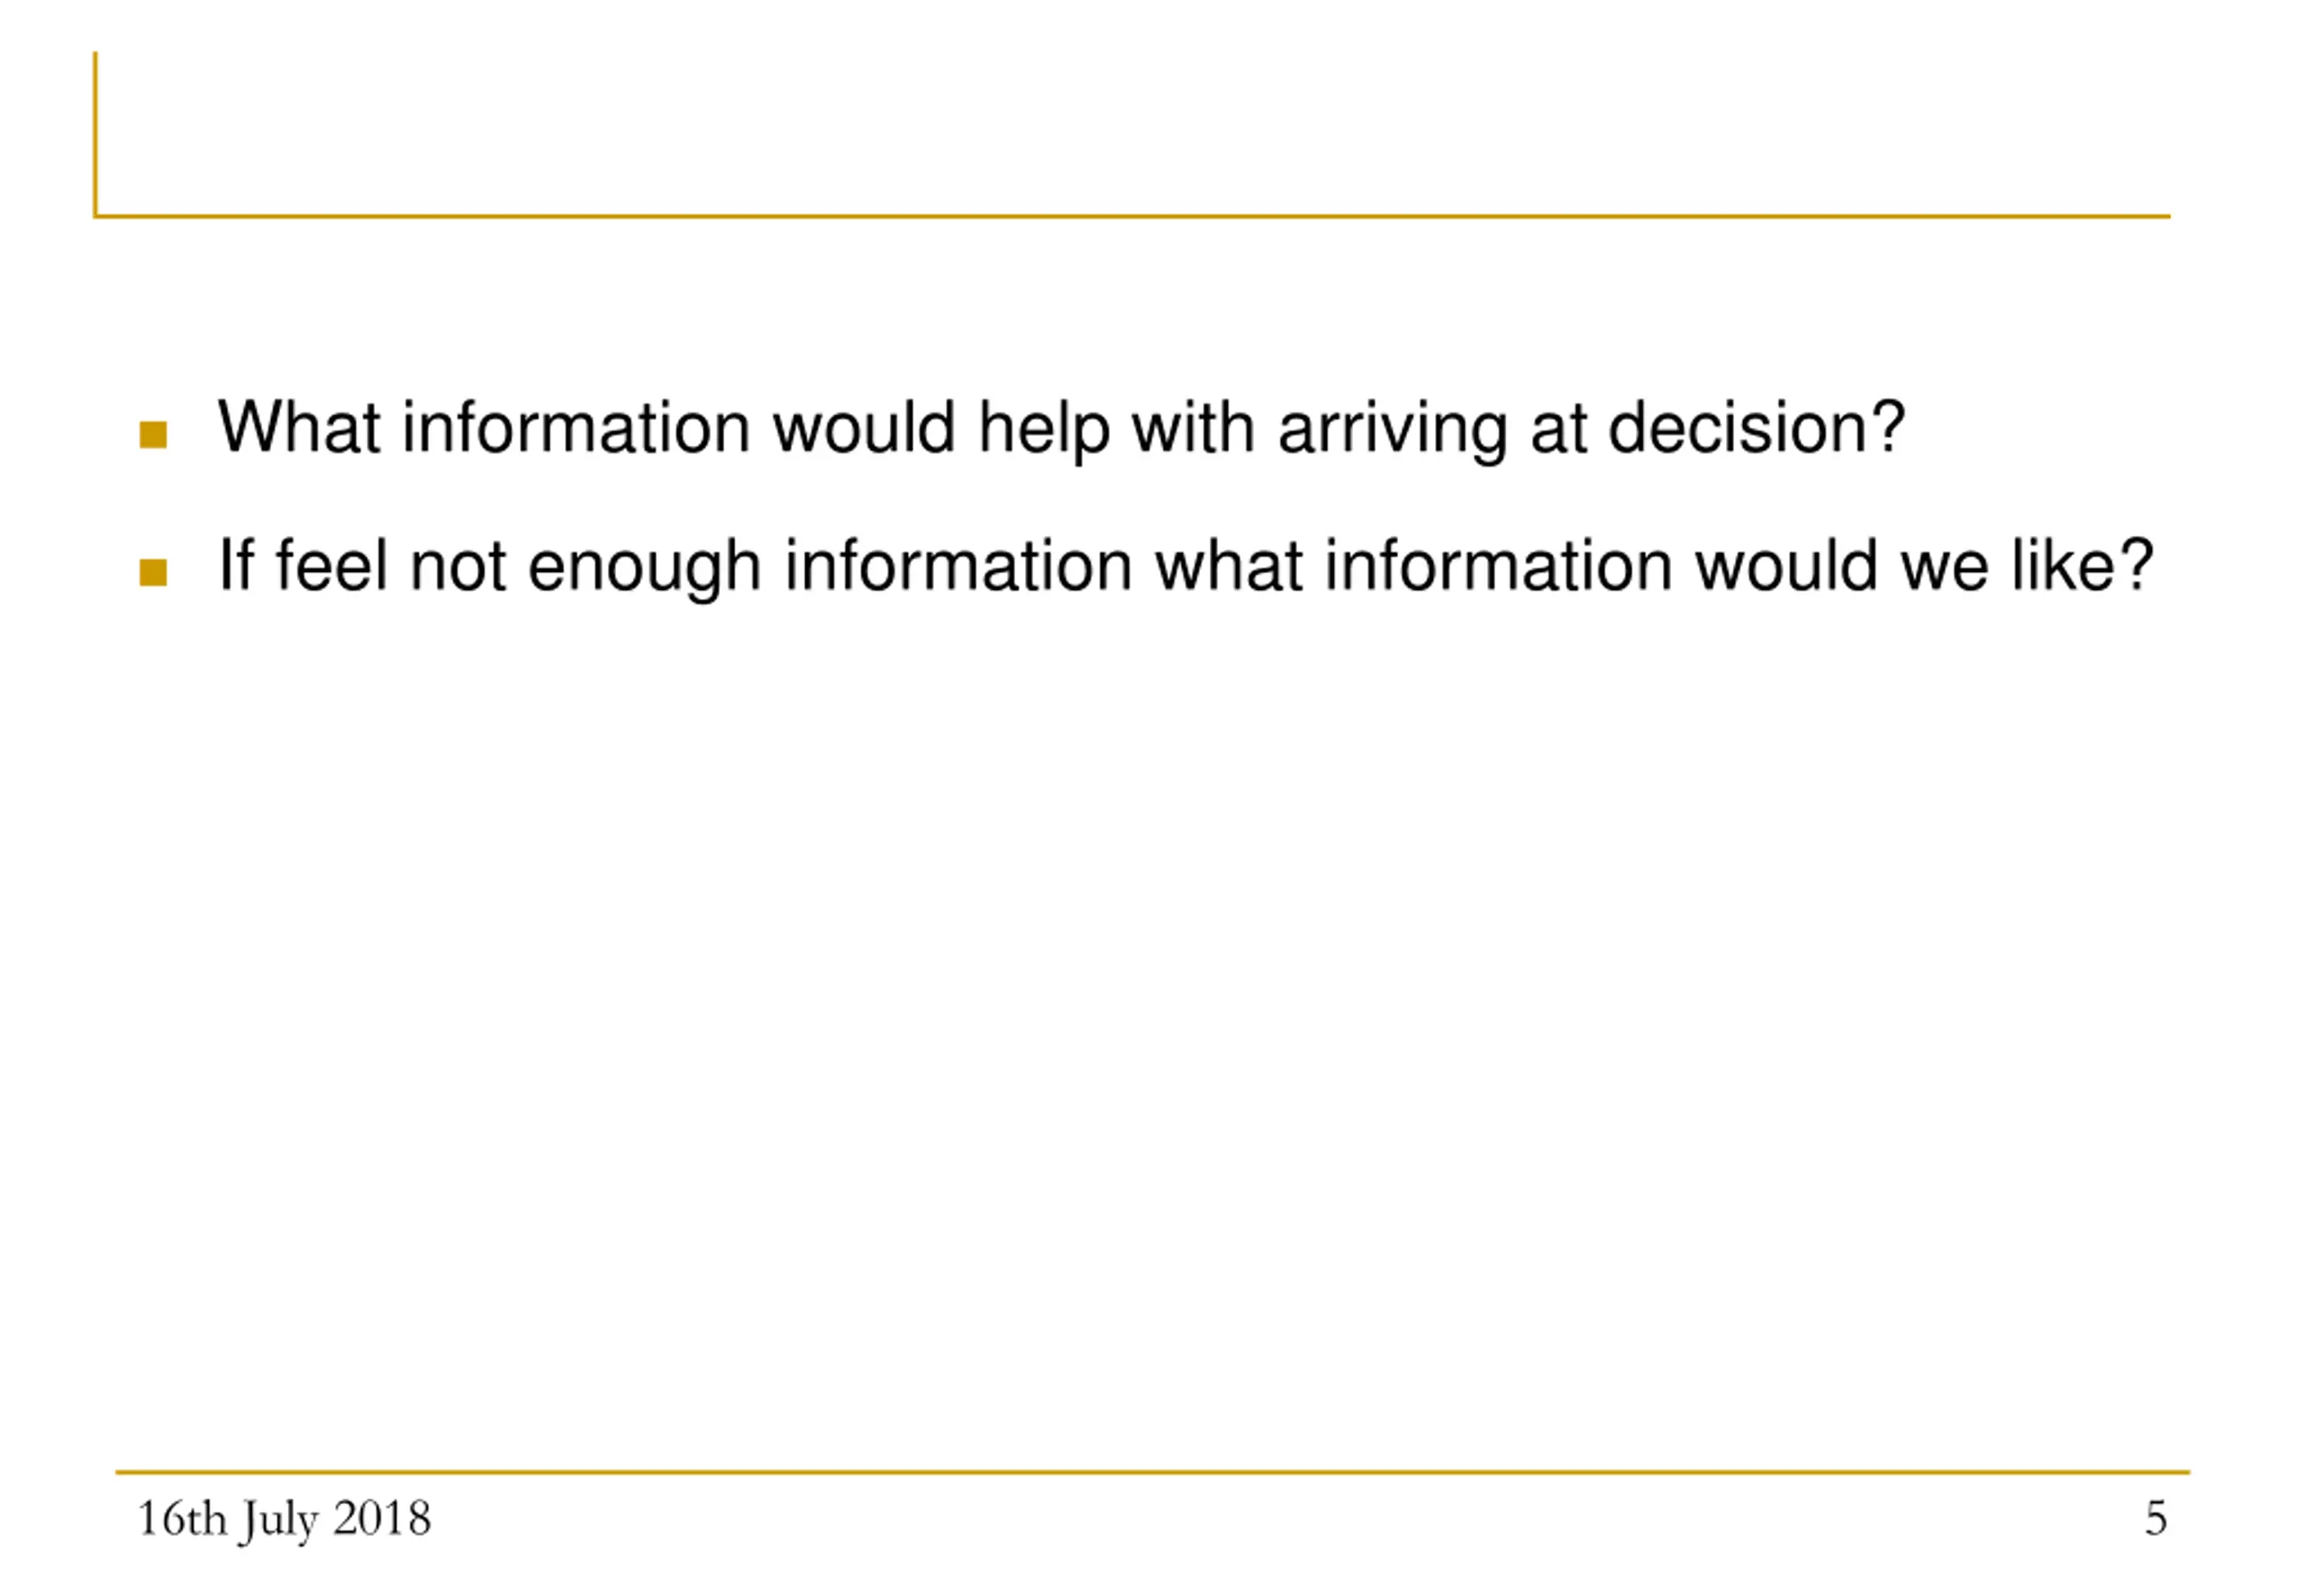Click the second gold square bullet
This screenshot has height=1596, width=2306.
tap(153, 572)
